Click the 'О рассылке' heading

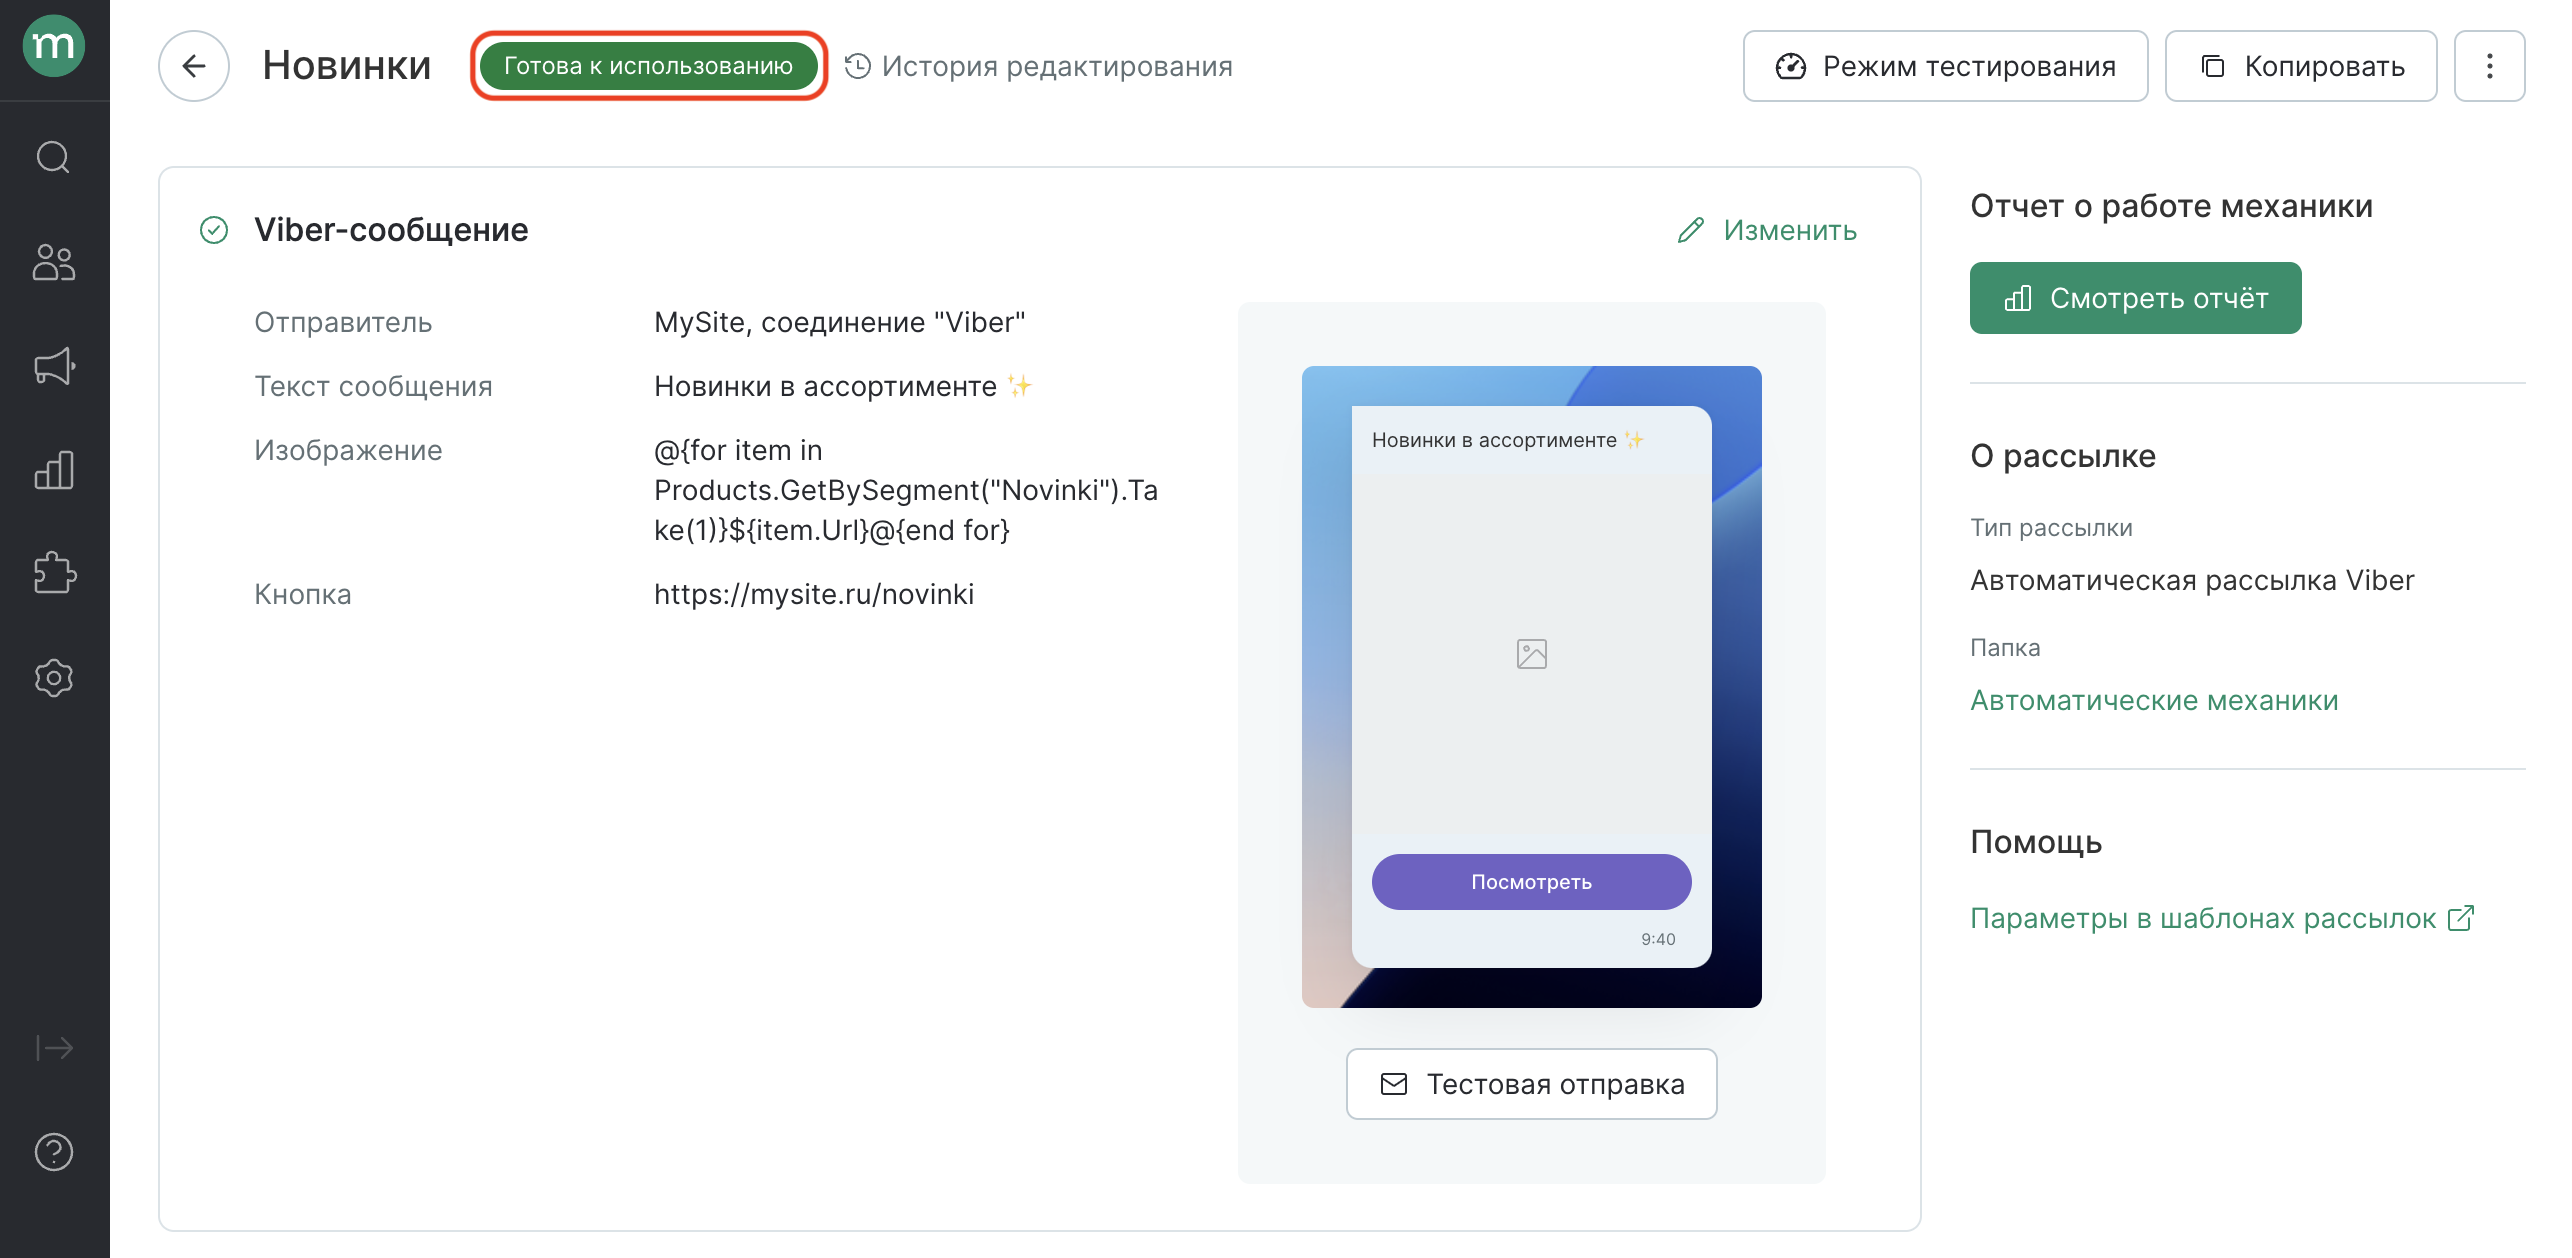[2062, 456]
